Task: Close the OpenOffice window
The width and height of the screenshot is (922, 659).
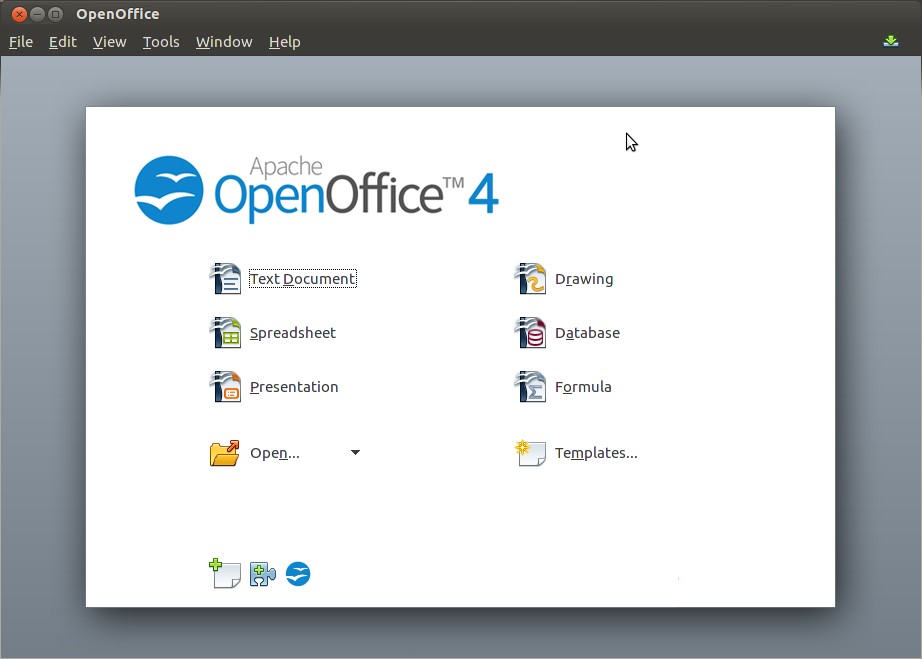Action: click(x=19, y=14)
